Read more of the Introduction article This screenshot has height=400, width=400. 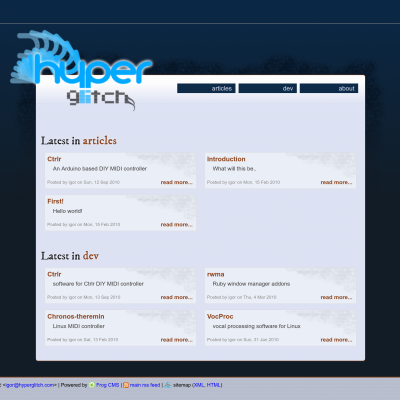pos(336,182)
